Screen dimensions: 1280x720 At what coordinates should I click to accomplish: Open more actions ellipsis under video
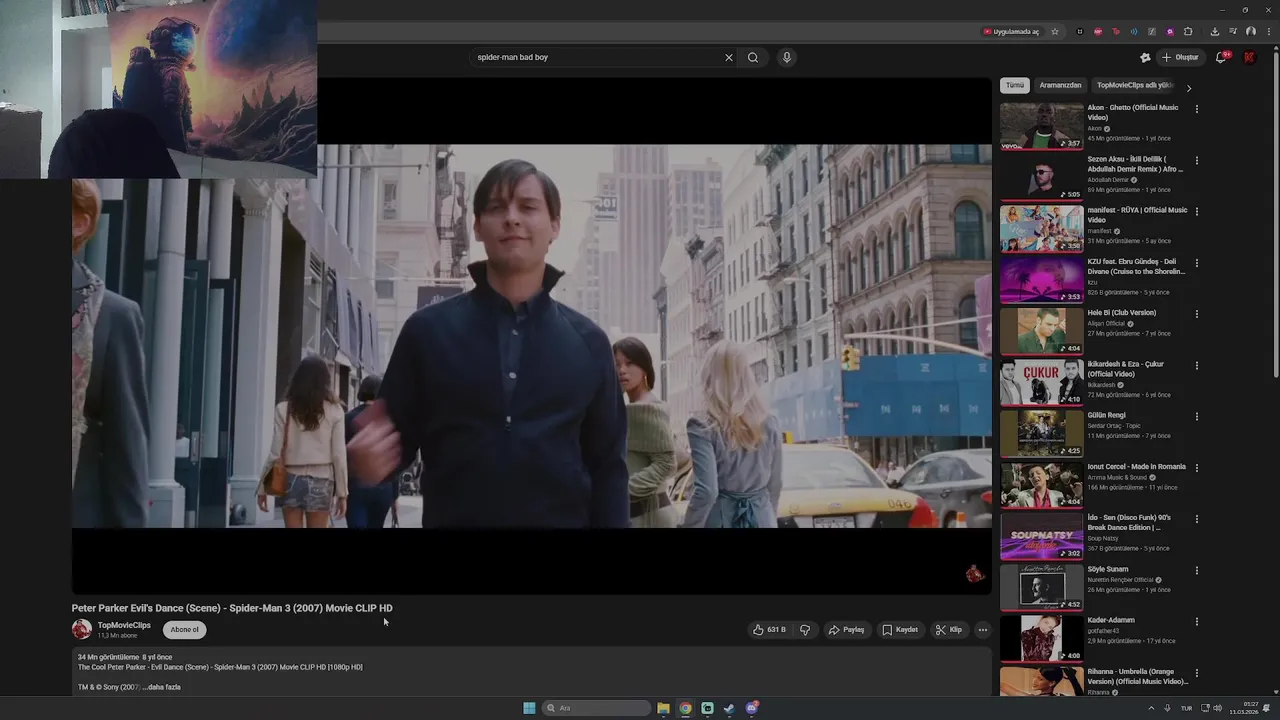(982, 630)
